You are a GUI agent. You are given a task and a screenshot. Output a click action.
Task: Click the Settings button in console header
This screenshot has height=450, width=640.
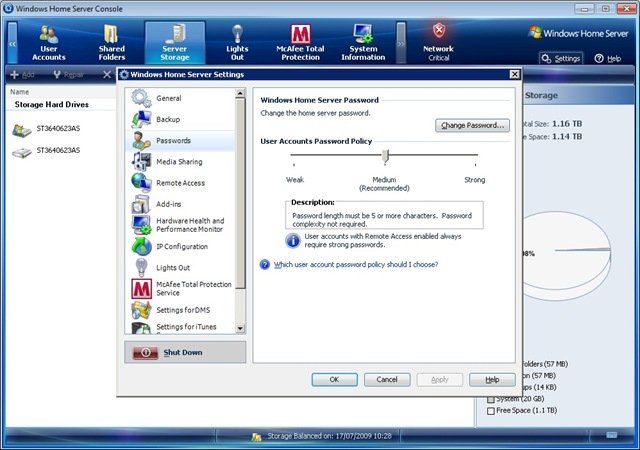(561, 58)
